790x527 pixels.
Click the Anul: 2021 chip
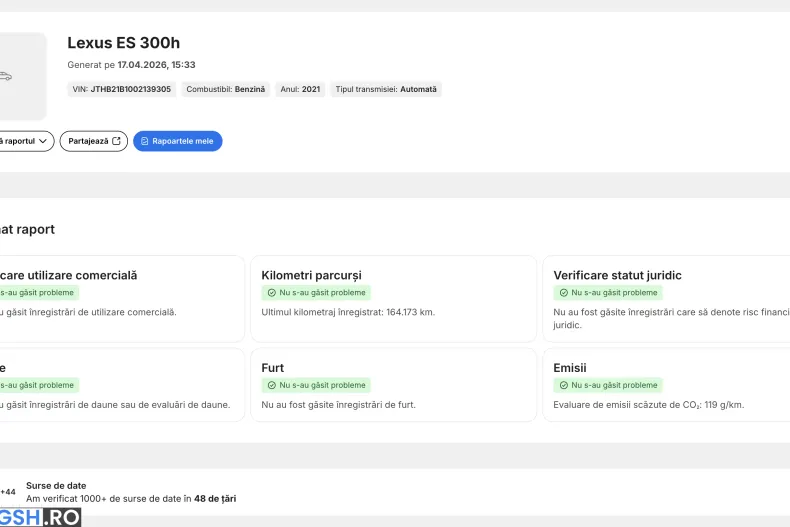[x=300, y=89]
